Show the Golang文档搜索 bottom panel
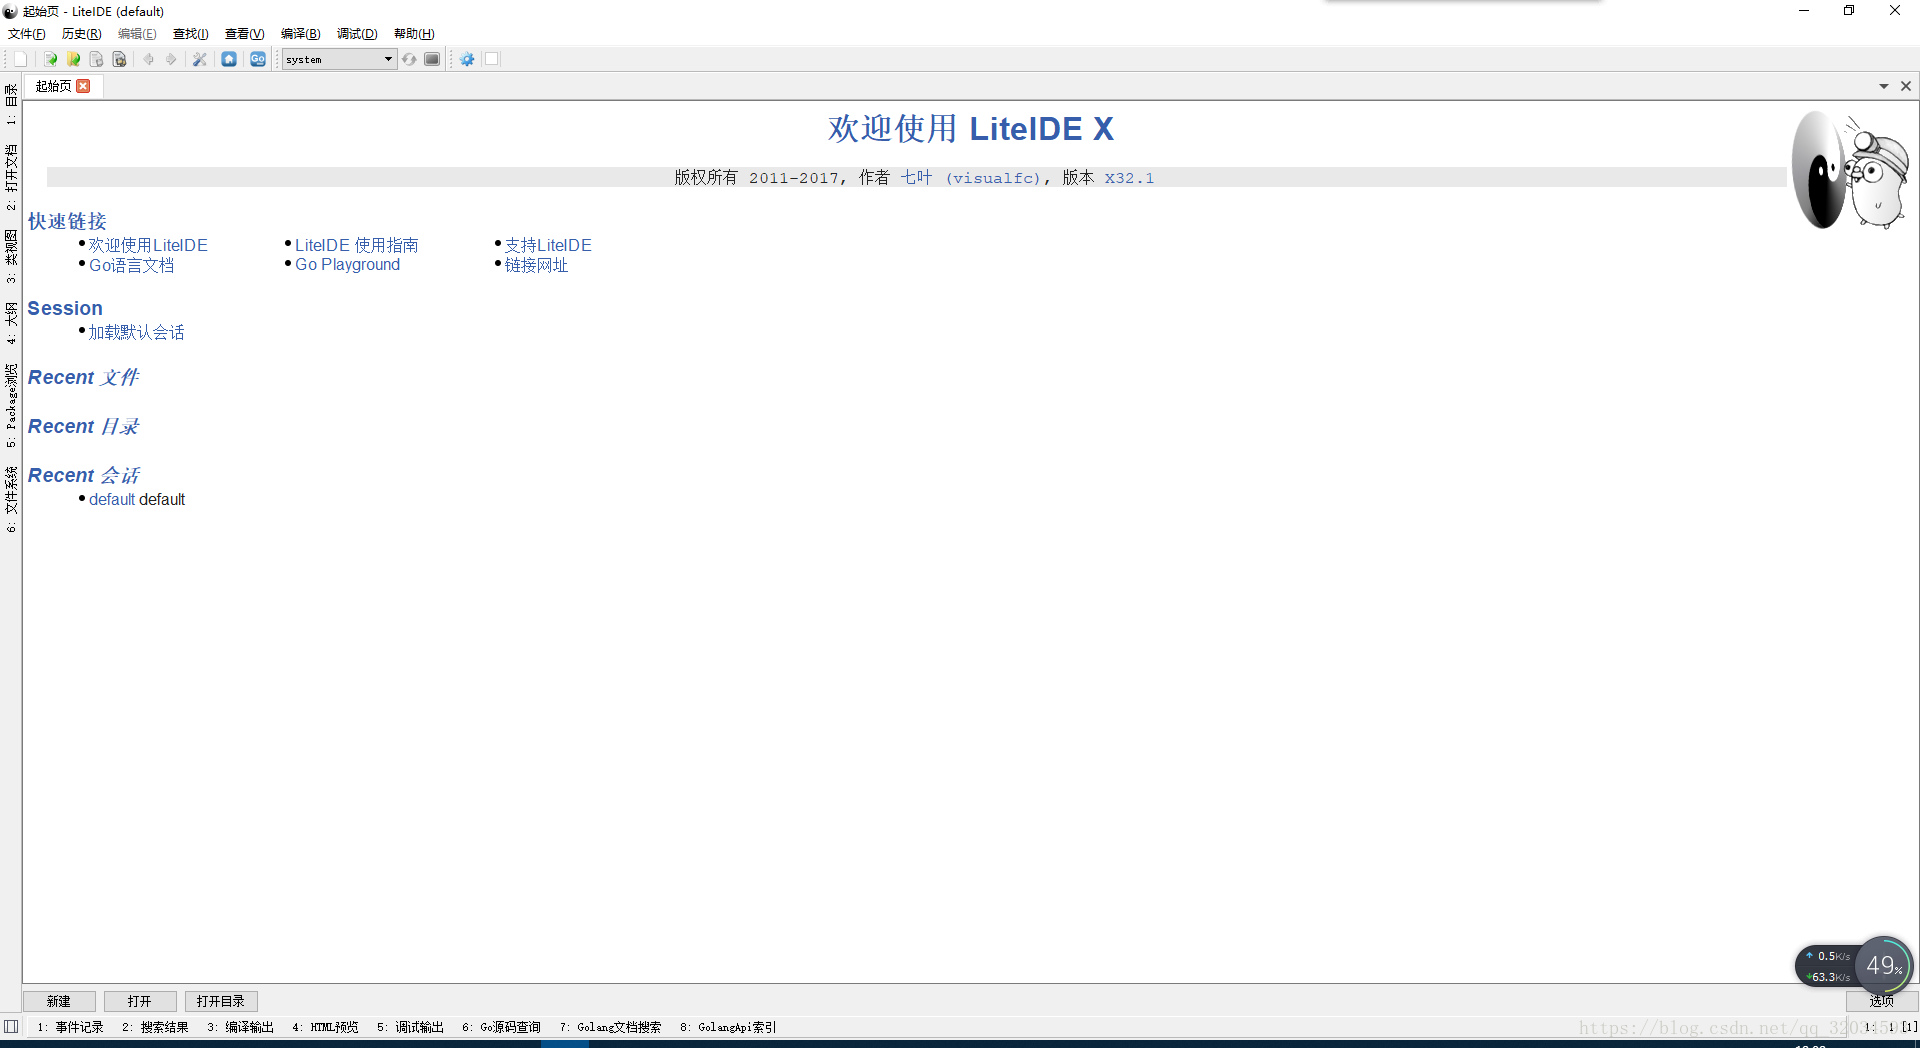1920x1048 pixels. [x=610, y=1027]
